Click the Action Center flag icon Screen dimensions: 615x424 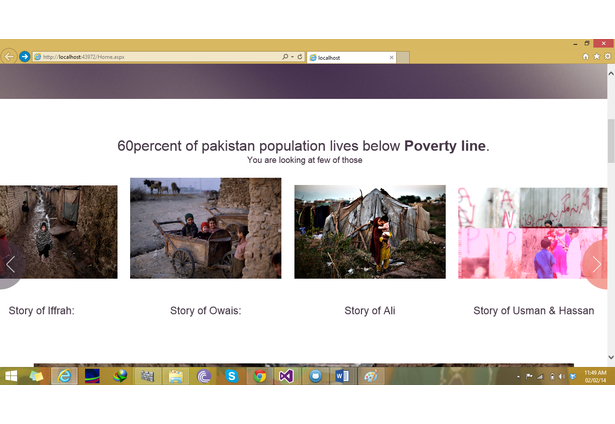pos(529,377)
